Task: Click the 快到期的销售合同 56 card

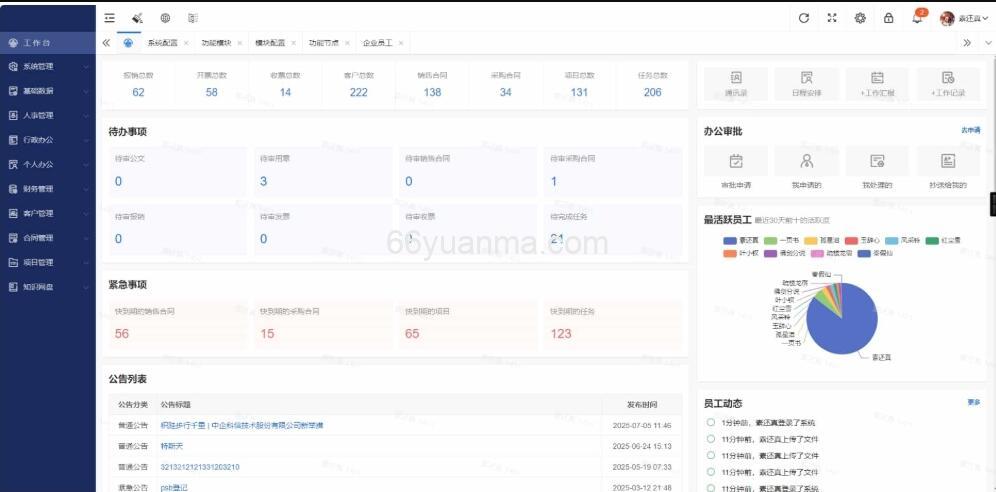Action: click(x=178, y=324)
